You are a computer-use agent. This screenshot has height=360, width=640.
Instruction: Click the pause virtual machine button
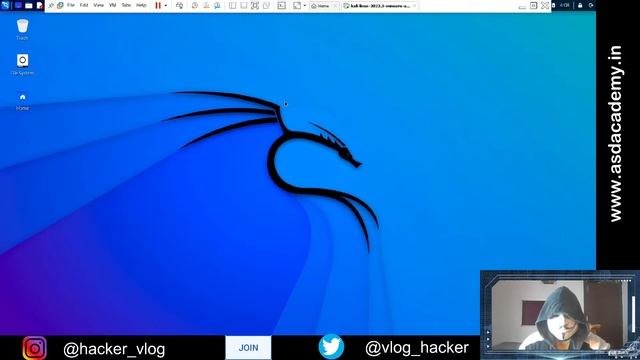pyautogui.click(x=158, y=5)
